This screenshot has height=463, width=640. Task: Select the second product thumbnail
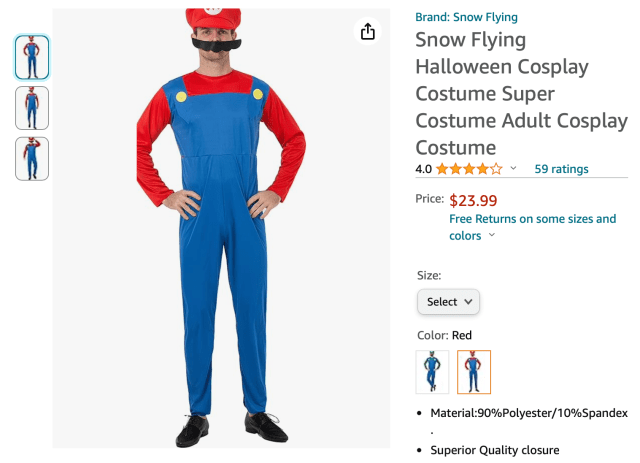click(x=32, y=108)
